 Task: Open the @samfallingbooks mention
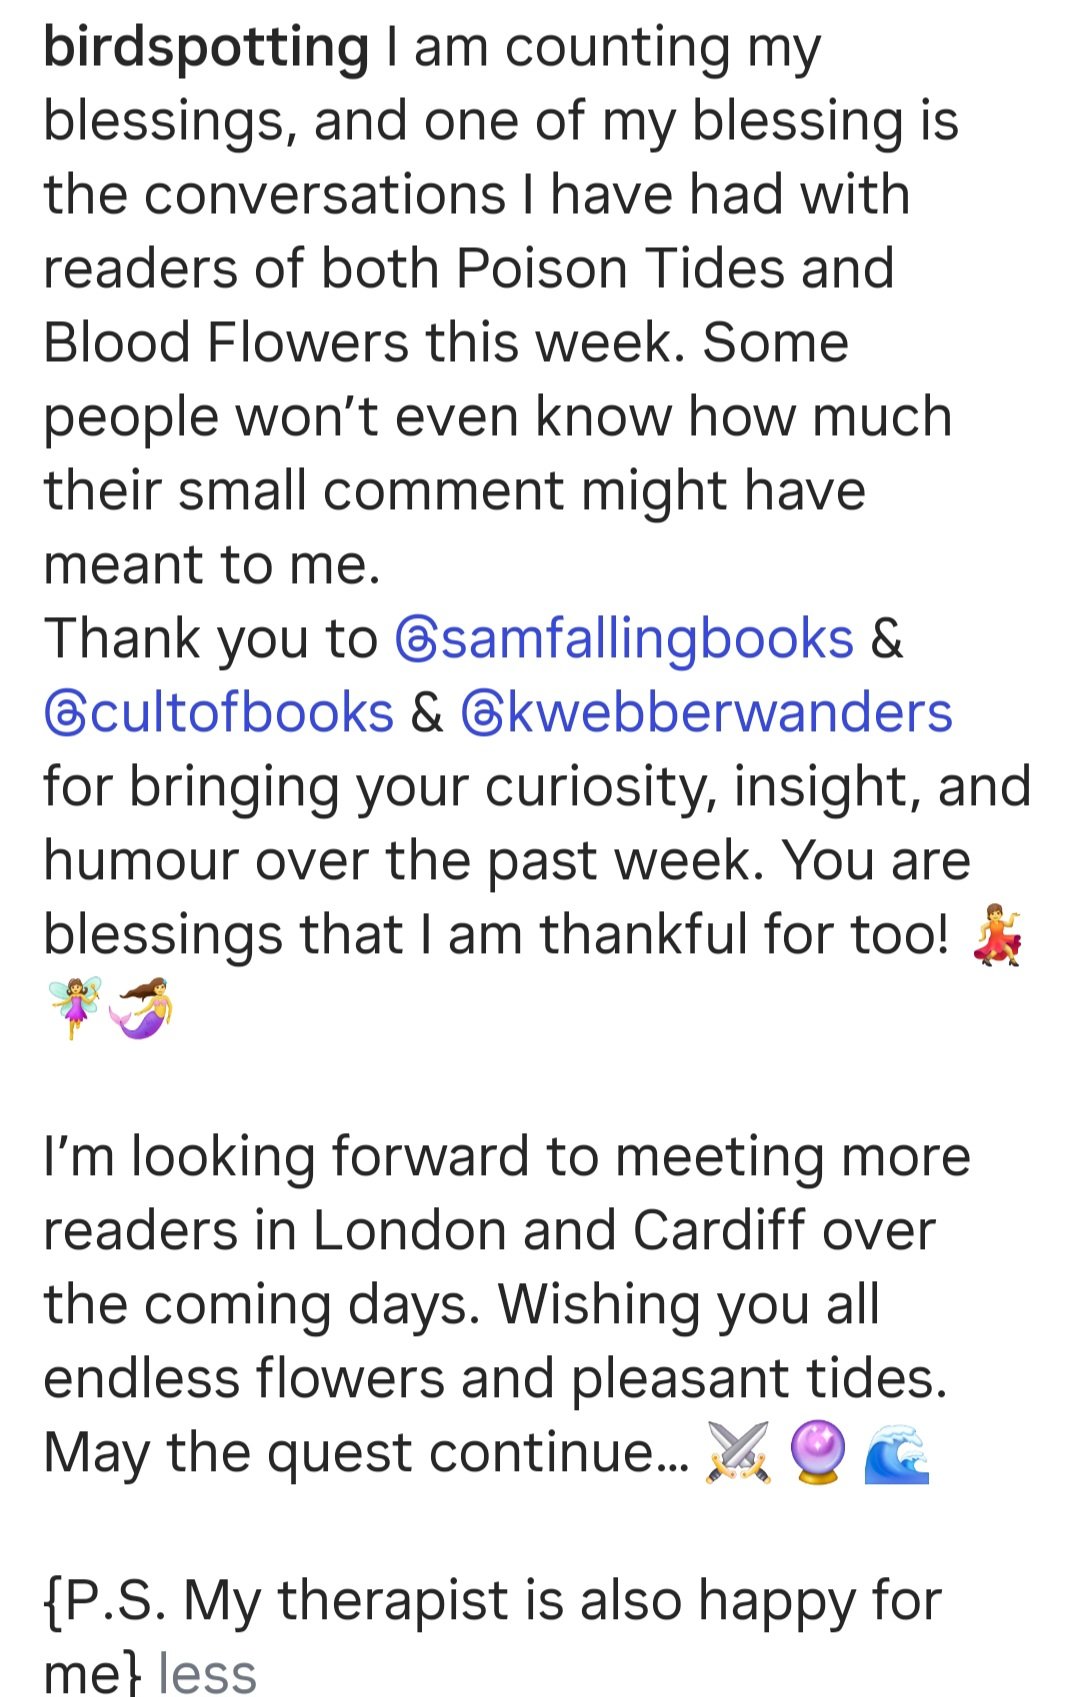pos(625,639)
